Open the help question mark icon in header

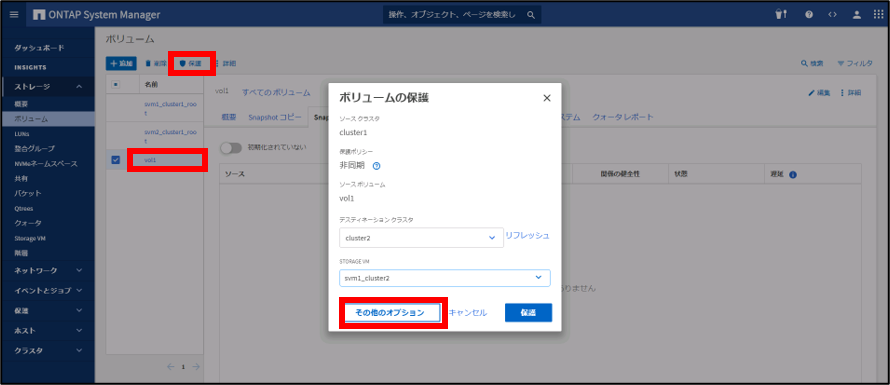(x=808, y=15)
